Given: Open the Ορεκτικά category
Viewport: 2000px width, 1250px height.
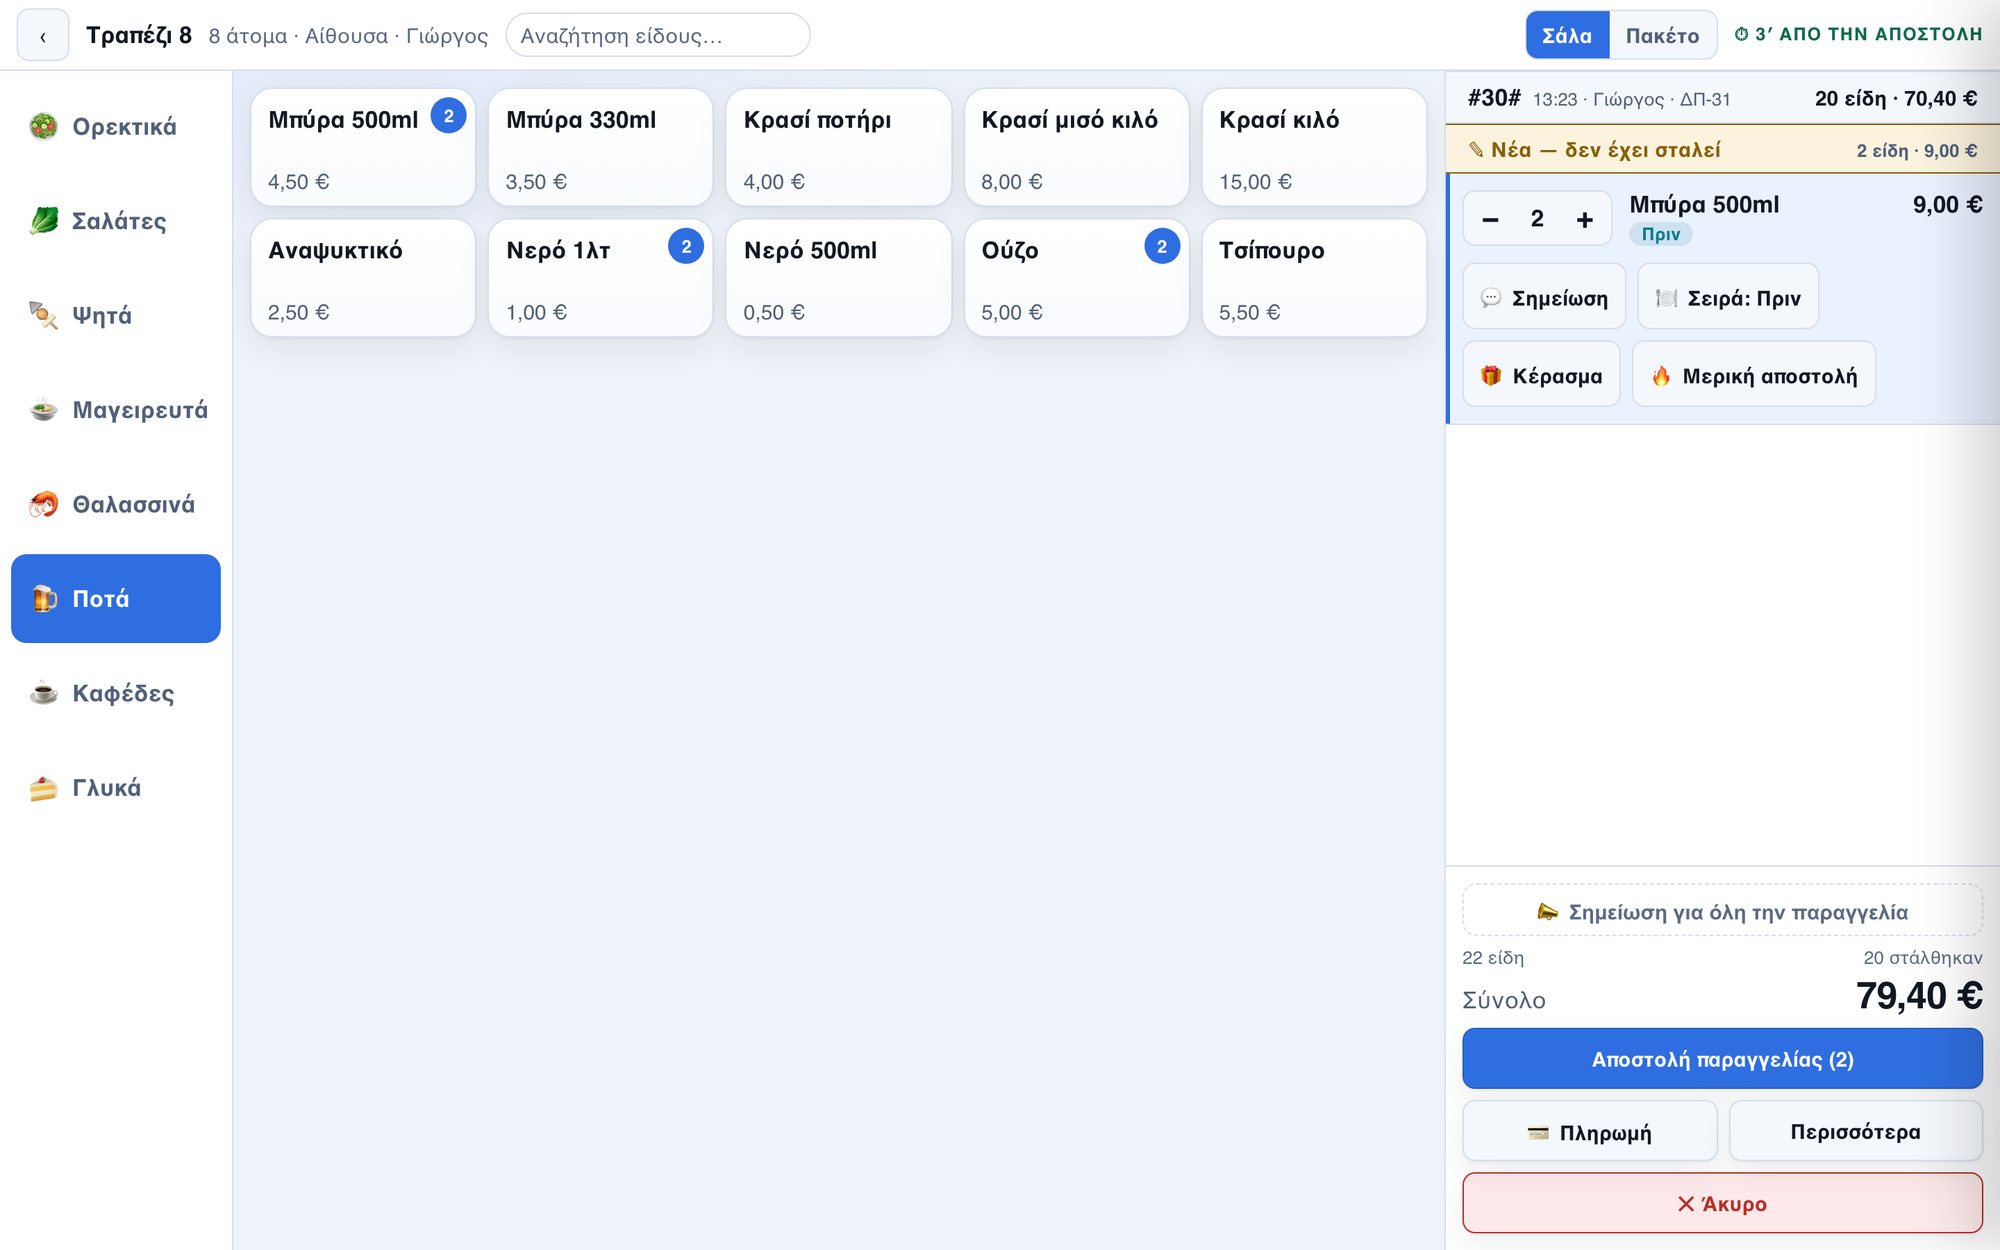Looking at the screenshot, I should point(116,126).
